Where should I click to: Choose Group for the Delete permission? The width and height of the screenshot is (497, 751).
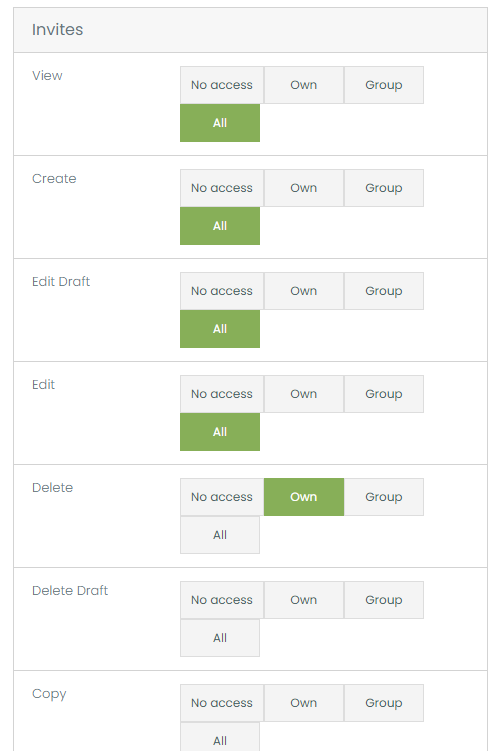[384, 497]
